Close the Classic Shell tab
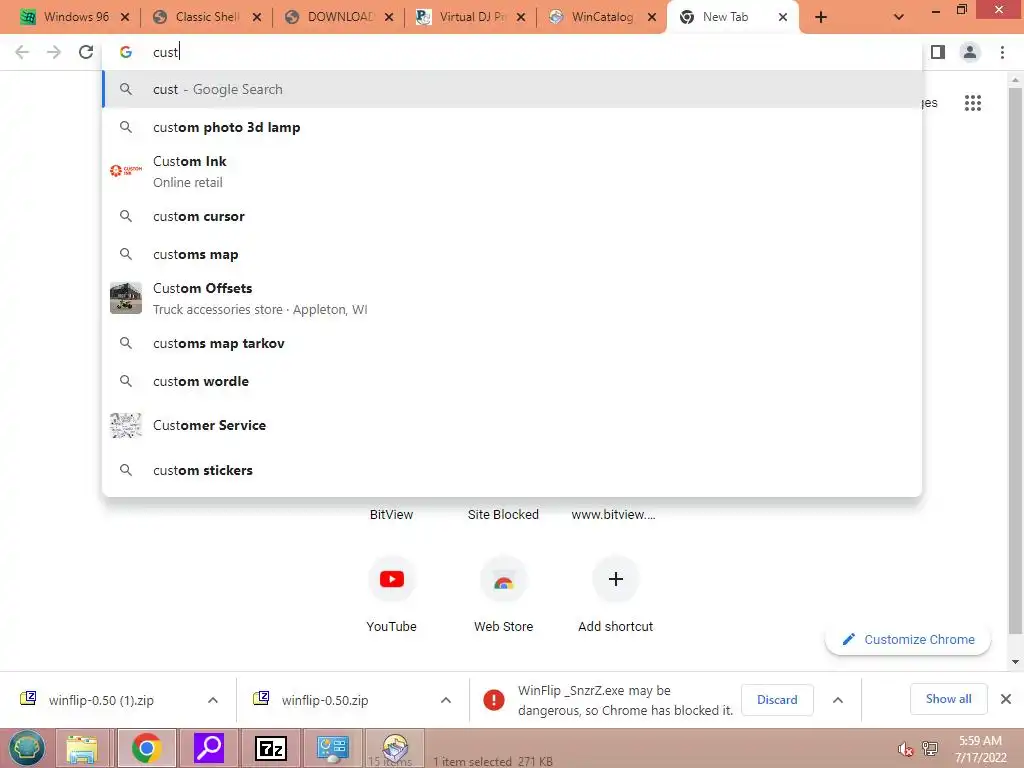This screenshot has width=1024, height=768. pos(257,18)
